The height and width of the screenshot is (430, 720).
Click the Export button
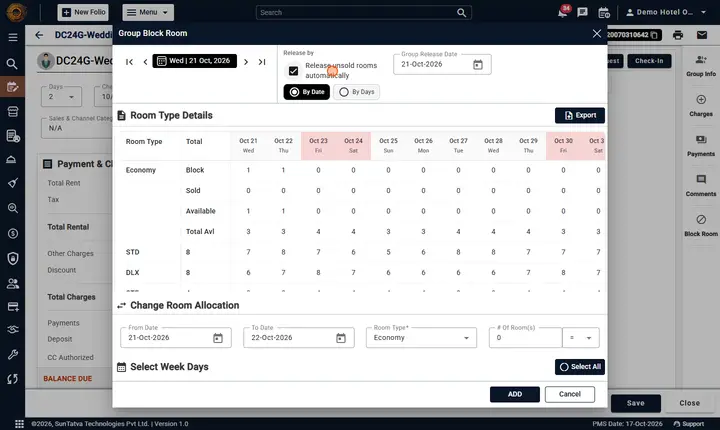(x=579, y=115)
